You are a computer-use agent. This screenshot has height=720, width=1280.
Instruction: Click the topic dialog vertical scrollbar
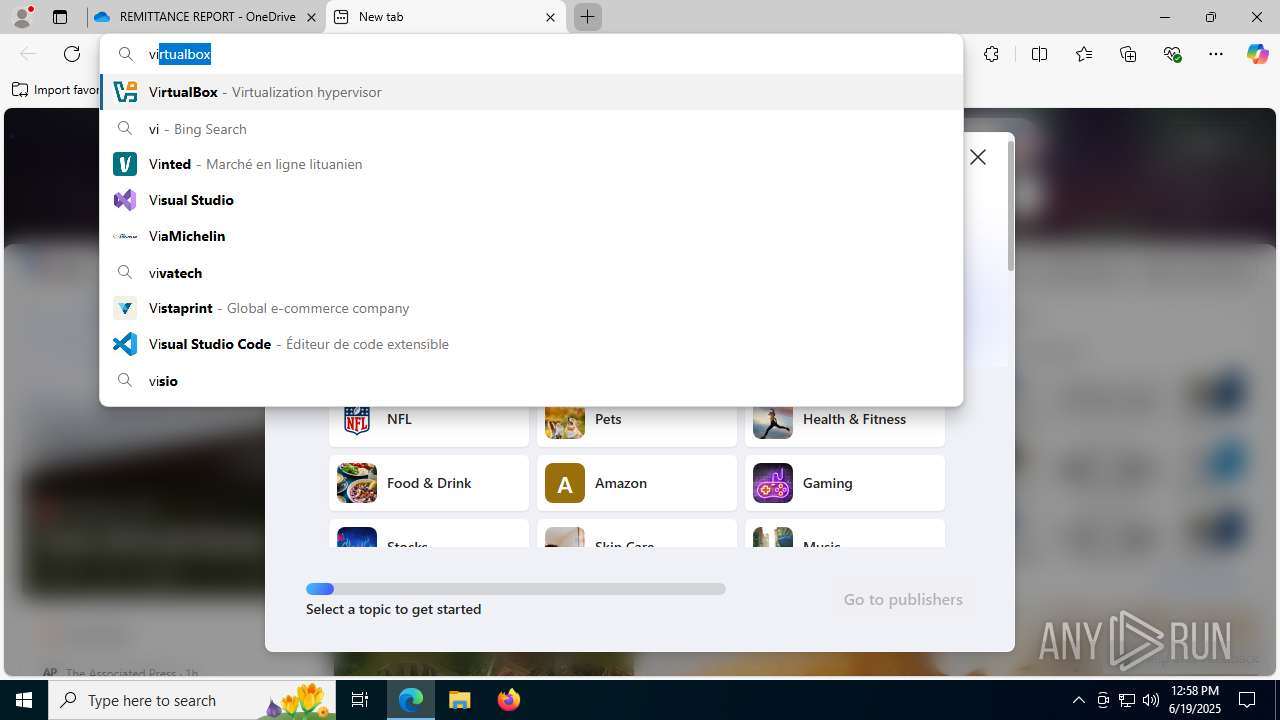point(1010,205)
